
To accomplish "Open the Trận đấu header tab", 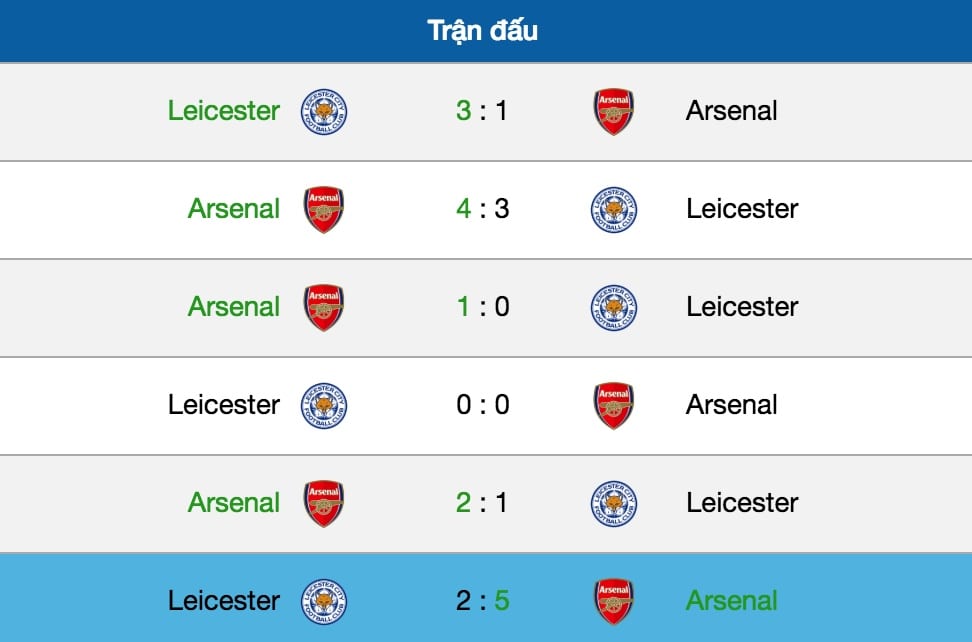I will [486, 30].
